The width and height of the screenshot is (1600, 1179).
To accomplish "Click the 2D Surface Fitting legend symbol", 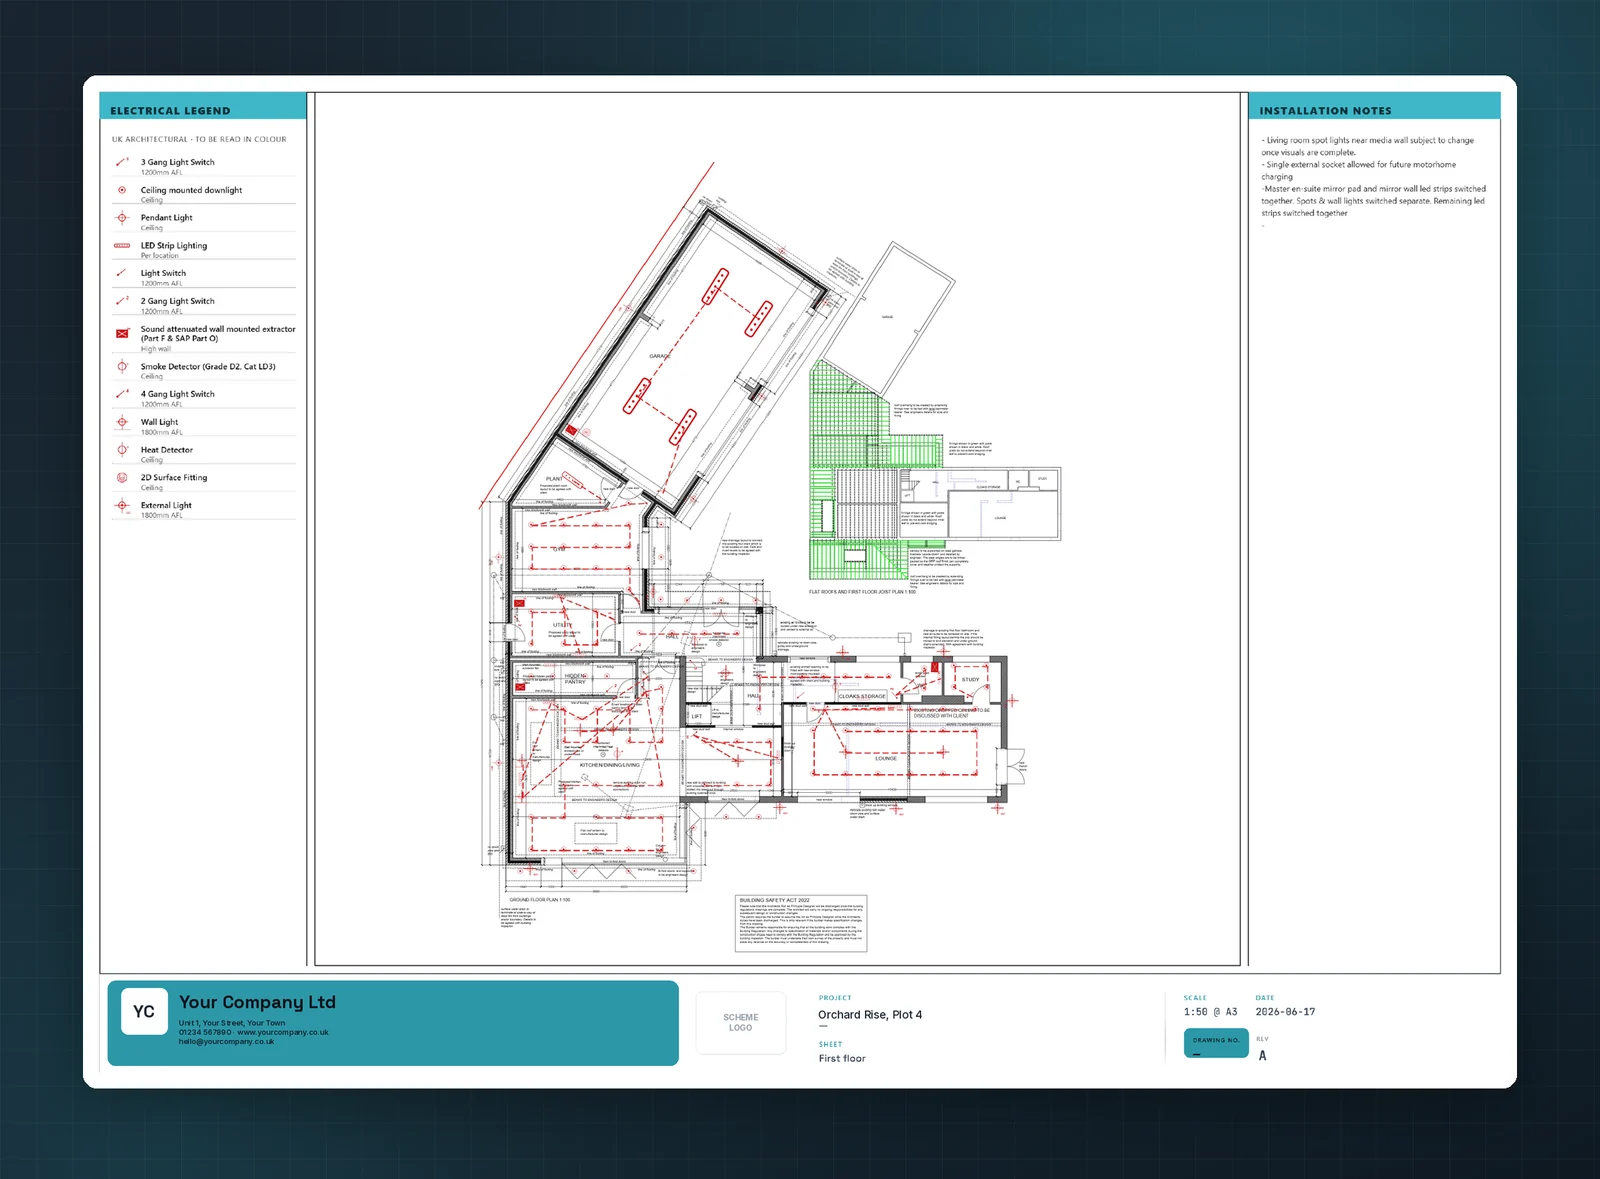I will [122, 478].
